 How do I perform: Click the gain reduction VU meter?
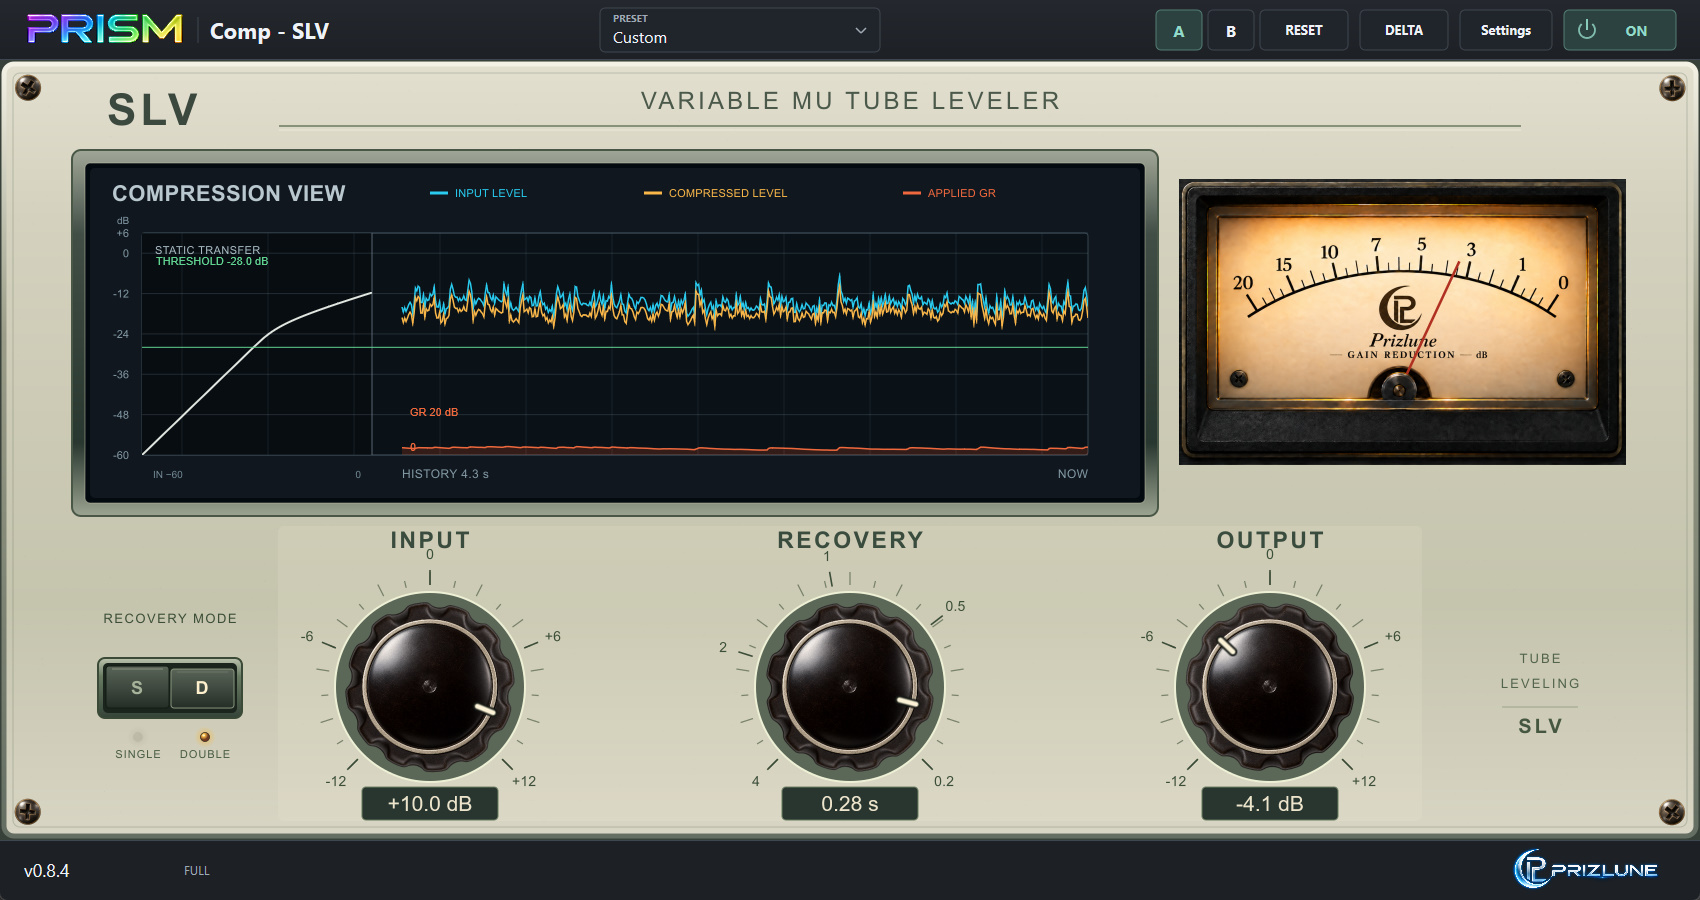1402,322
